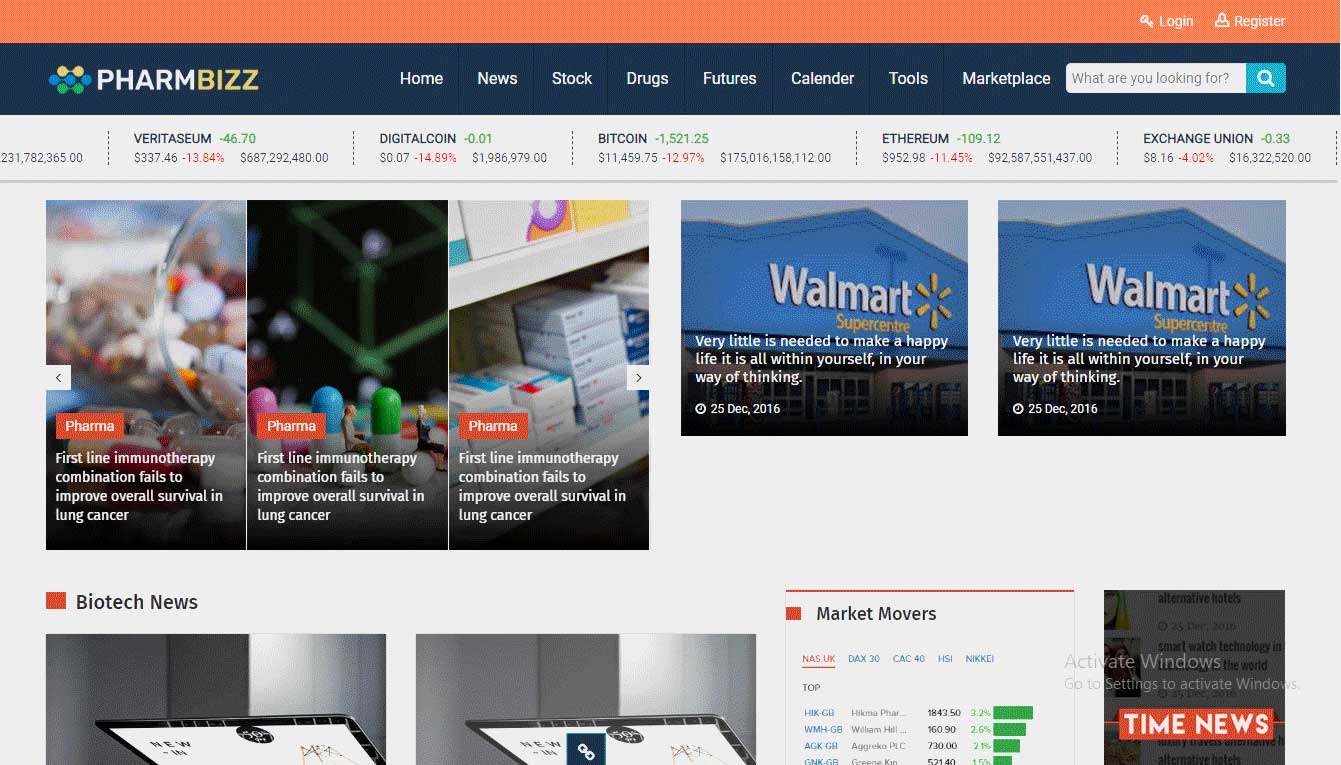The width and height of the screenshot is (1341, 765).
Task: Click the Bitcoin price $11,459.75
Action: 628,158
